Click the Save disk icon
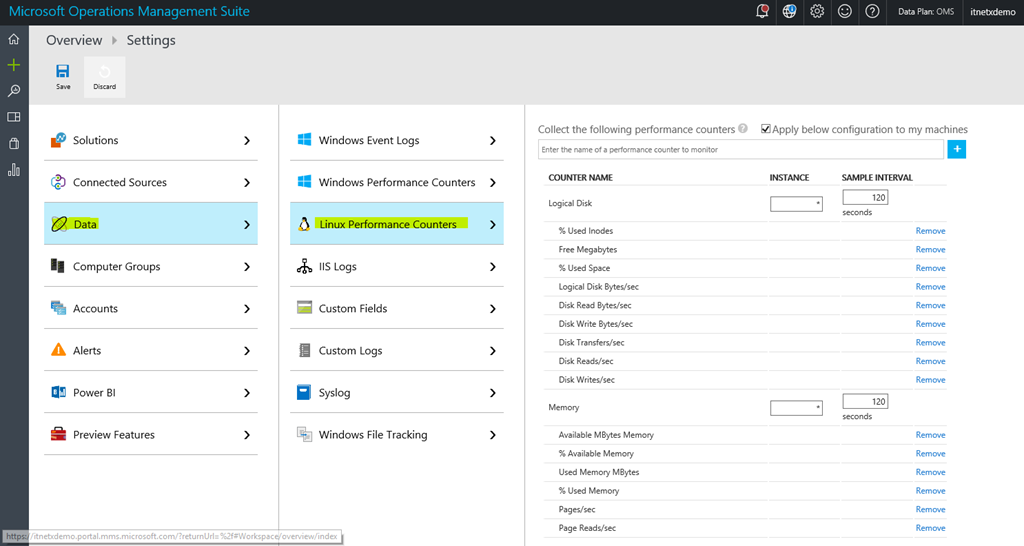 pyautogui.click(x=63, y=72)
